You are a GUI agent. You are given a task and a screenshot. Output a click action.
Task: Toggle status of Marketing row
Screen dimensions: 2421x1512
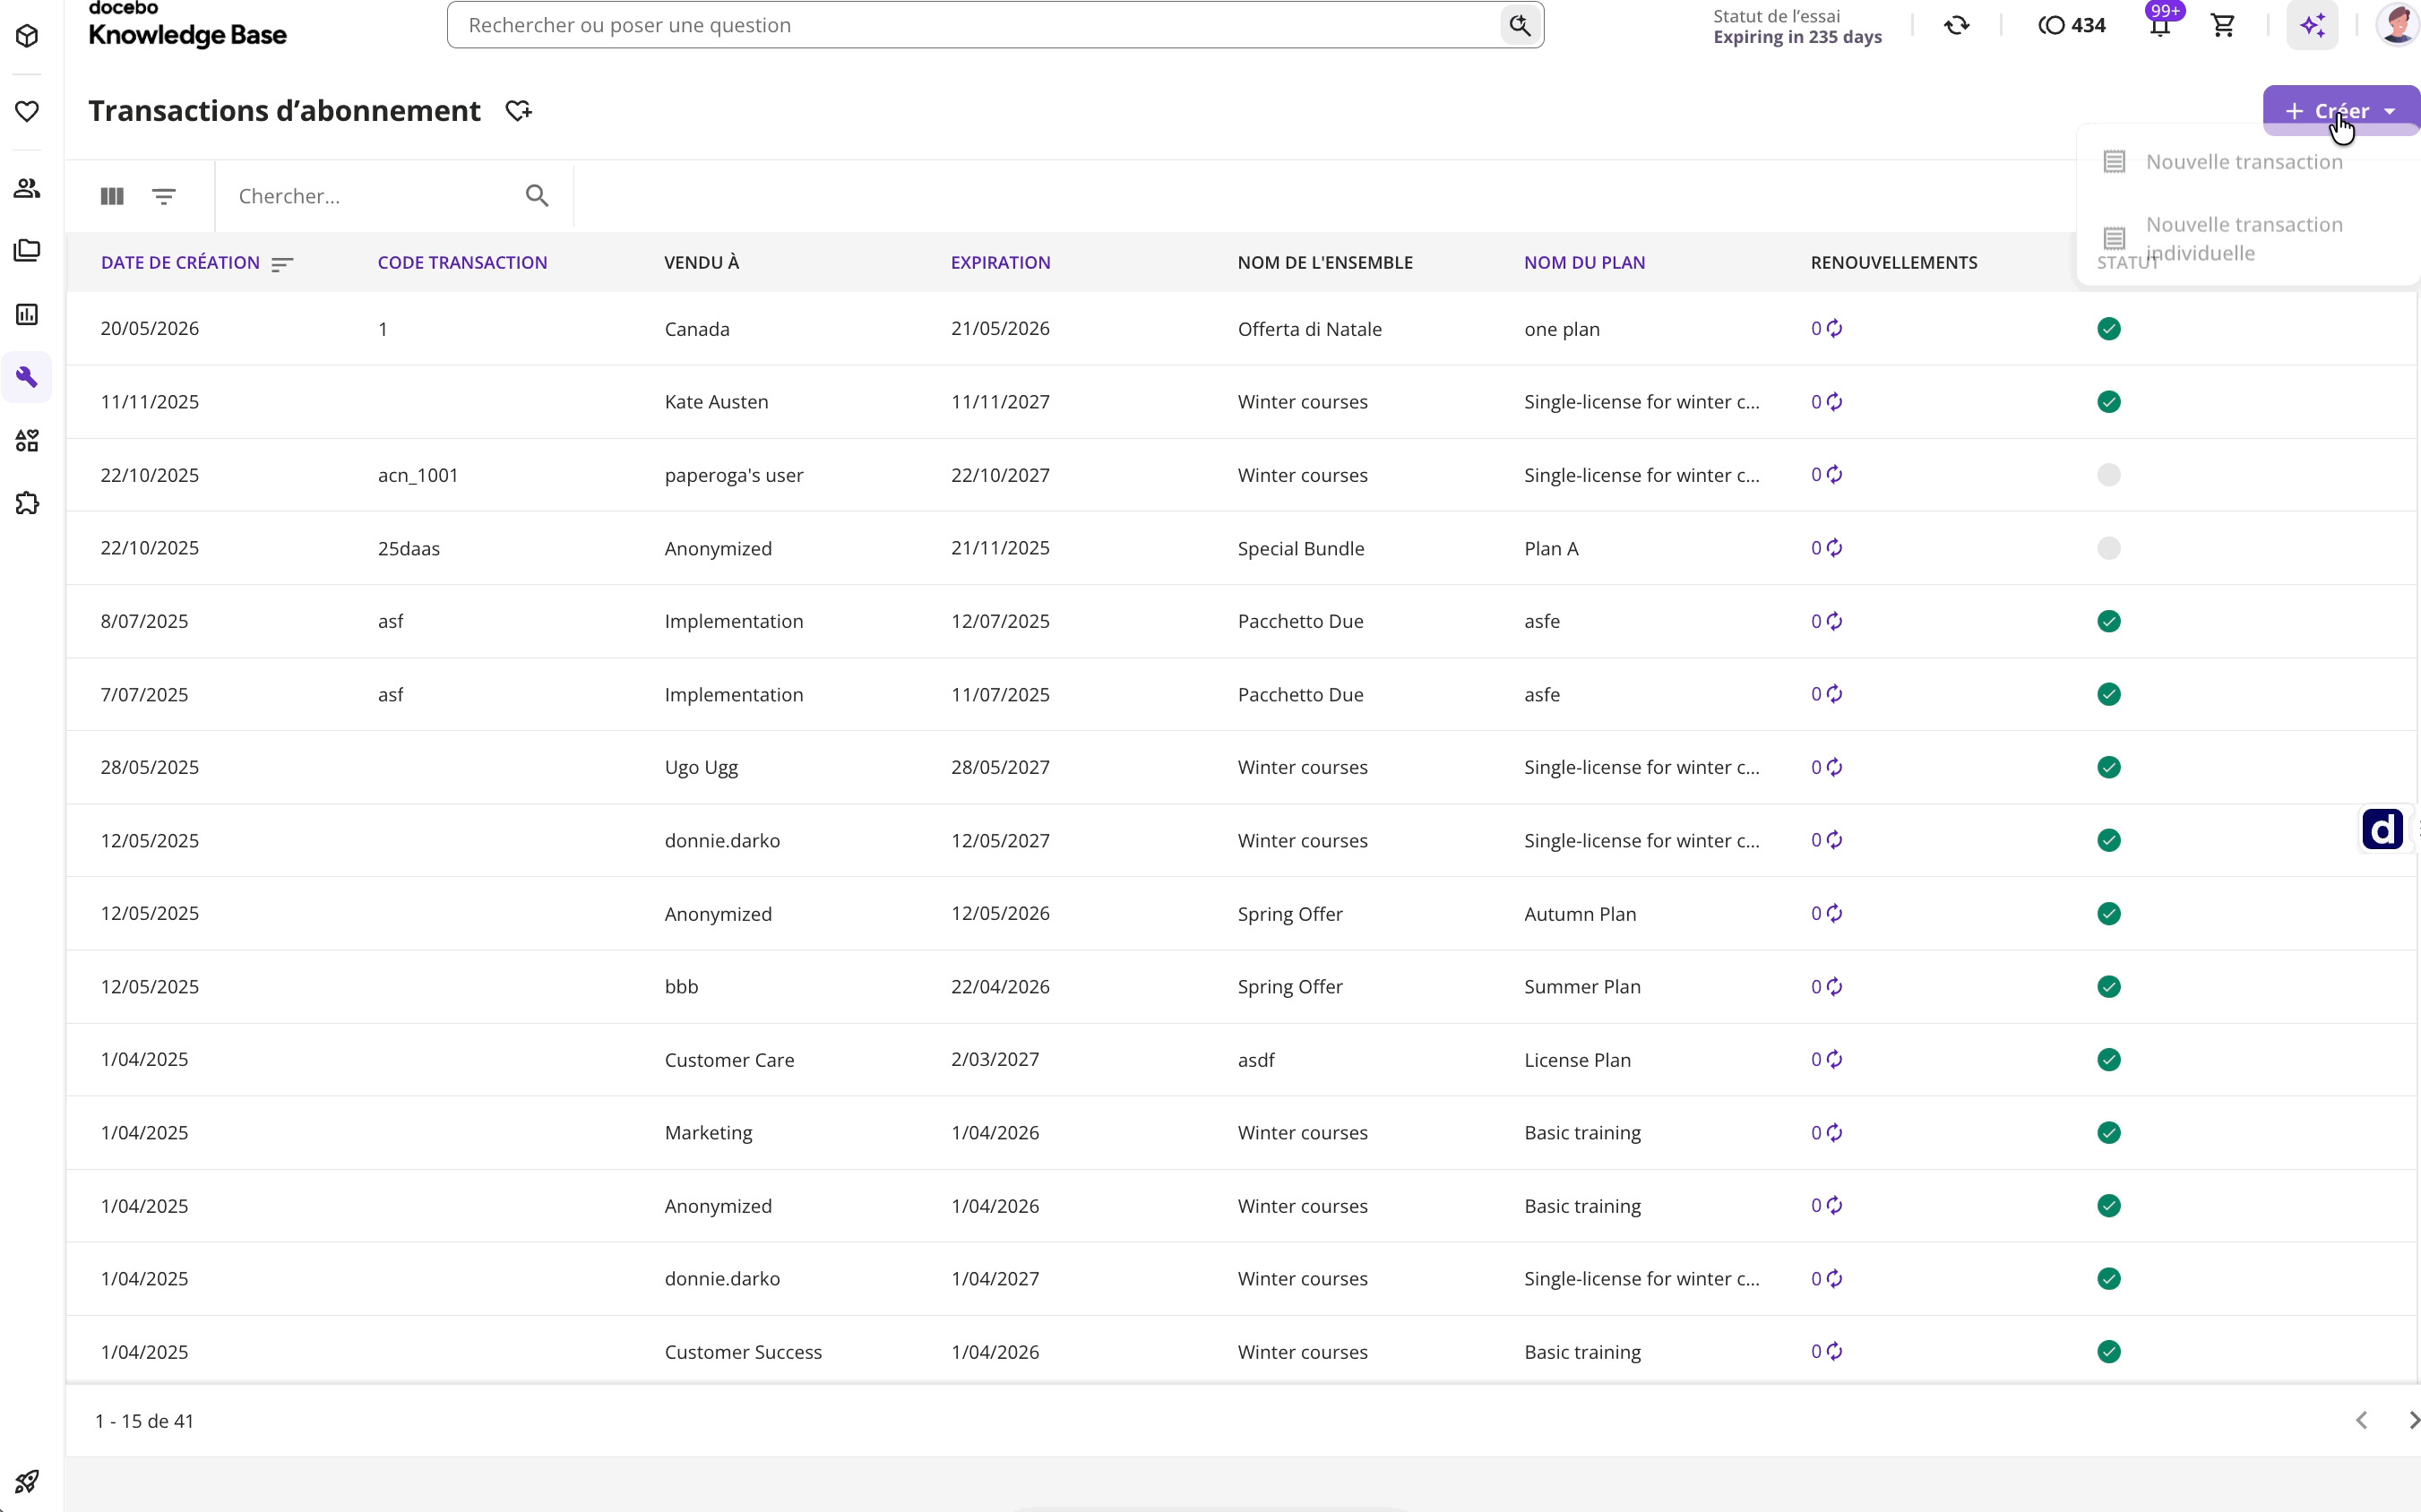click(x=2109, y=1132)
